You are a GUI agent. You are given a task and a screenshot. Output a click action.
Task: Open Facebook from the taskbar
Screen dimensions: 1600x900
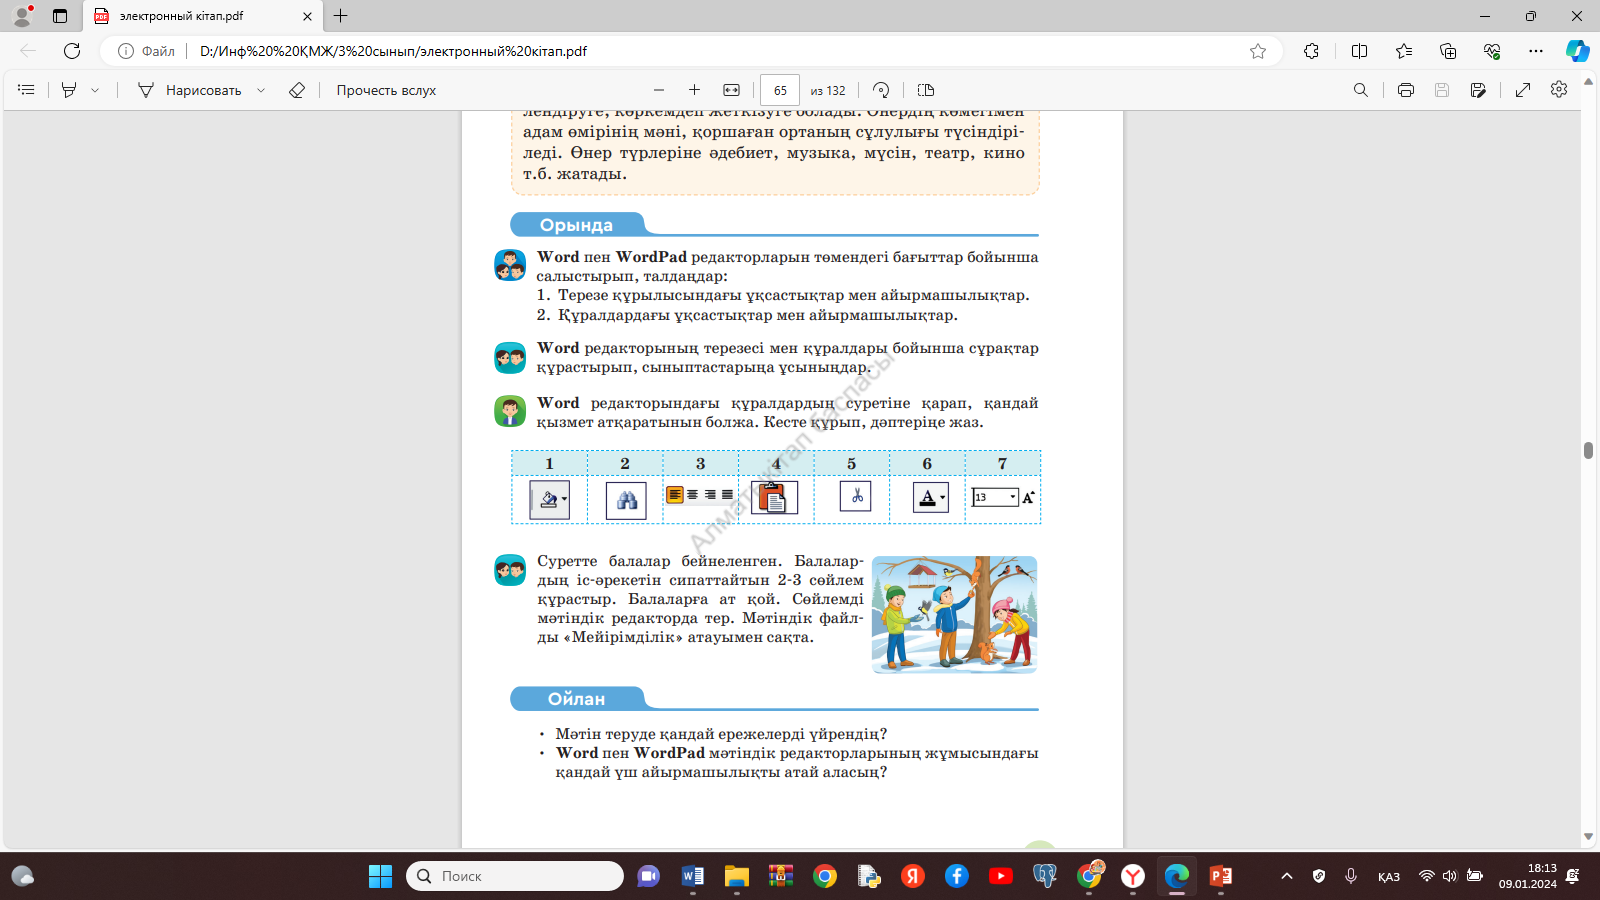[957, 876]
